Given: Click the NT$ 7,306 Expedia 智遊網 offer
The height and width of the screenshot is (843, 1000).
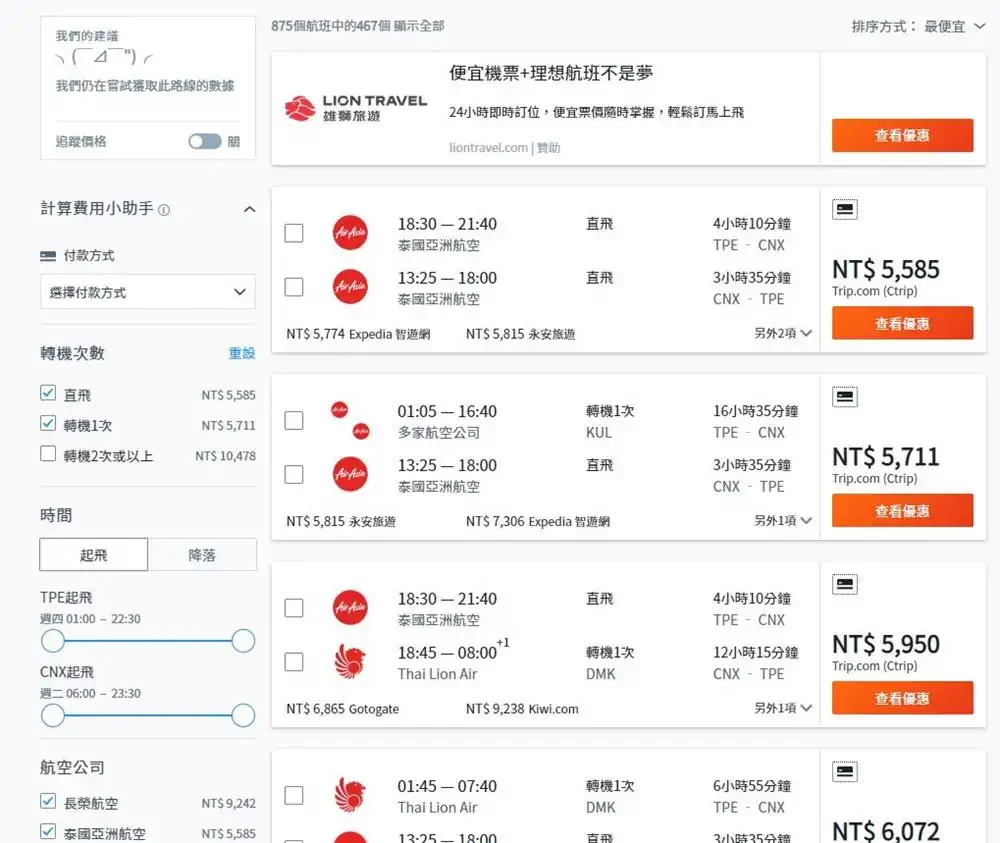Looking at the screenshot, I should (538, 522).
